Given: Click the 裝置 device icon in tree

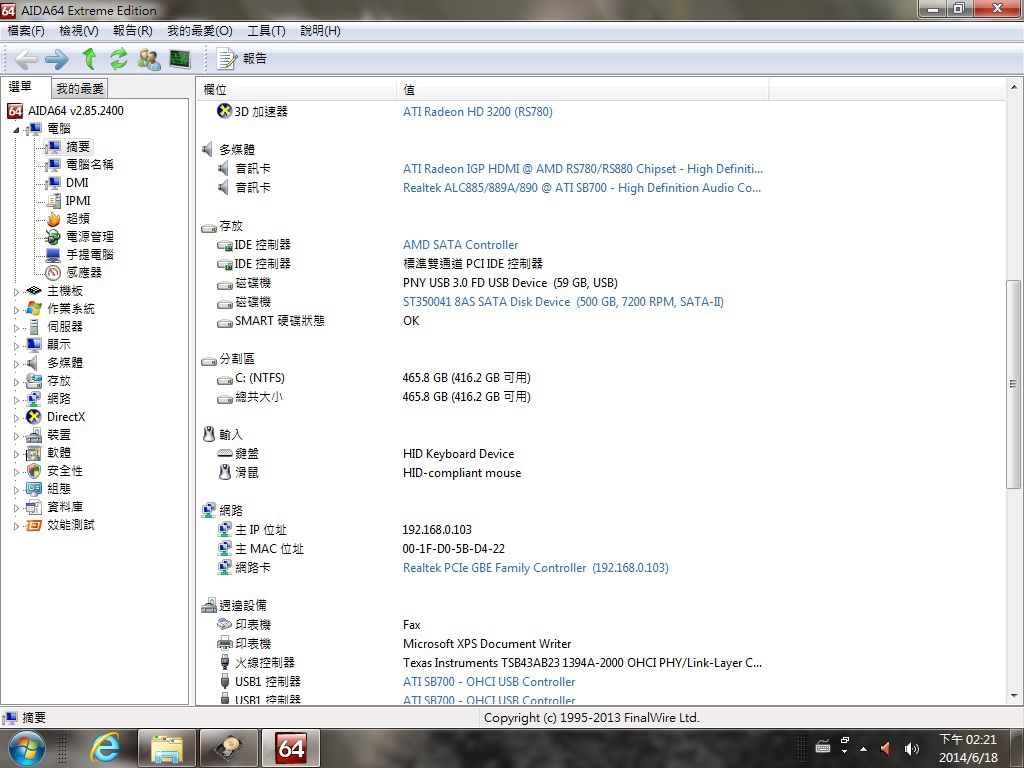Looking at the screenshot, I should (x=34, y=435).
